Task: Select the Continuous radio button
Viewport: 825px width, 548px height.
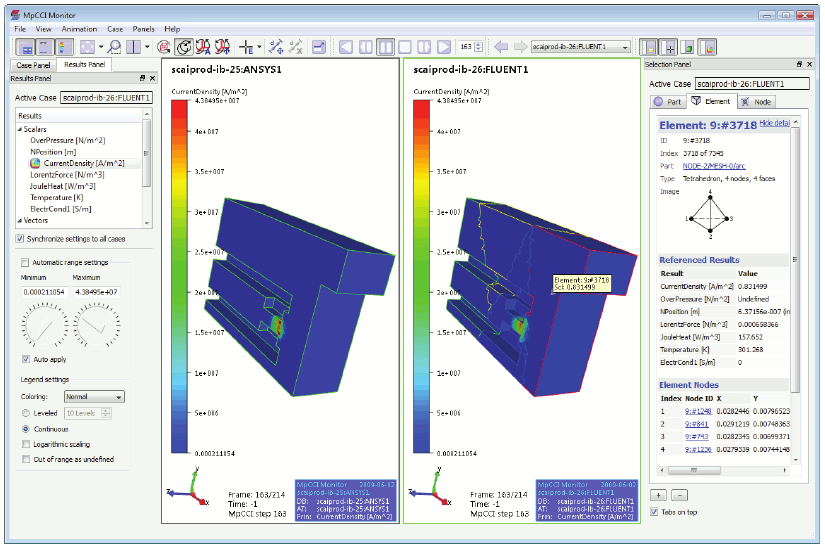Action: pos(26,429)
